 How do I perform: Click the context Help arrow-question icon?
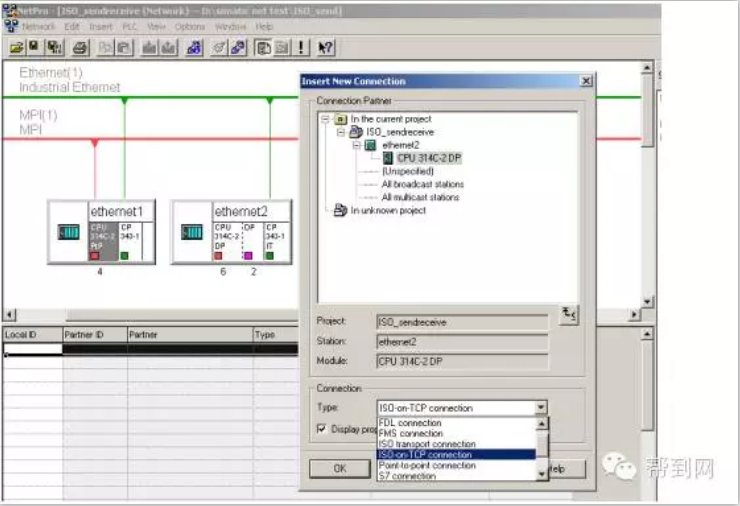326,47
